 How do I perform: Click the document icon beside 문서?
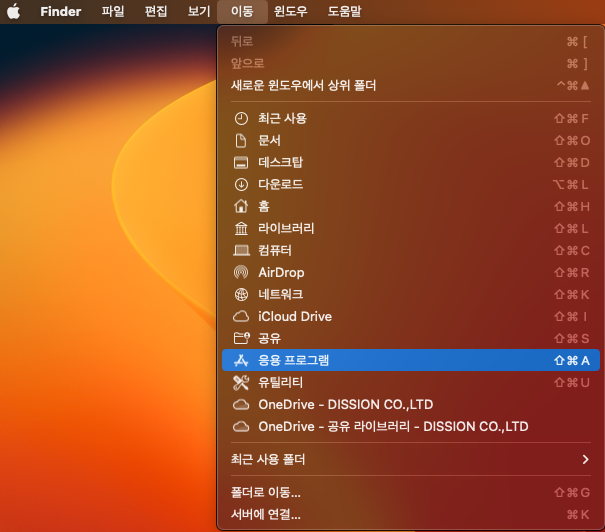point(241,140)
